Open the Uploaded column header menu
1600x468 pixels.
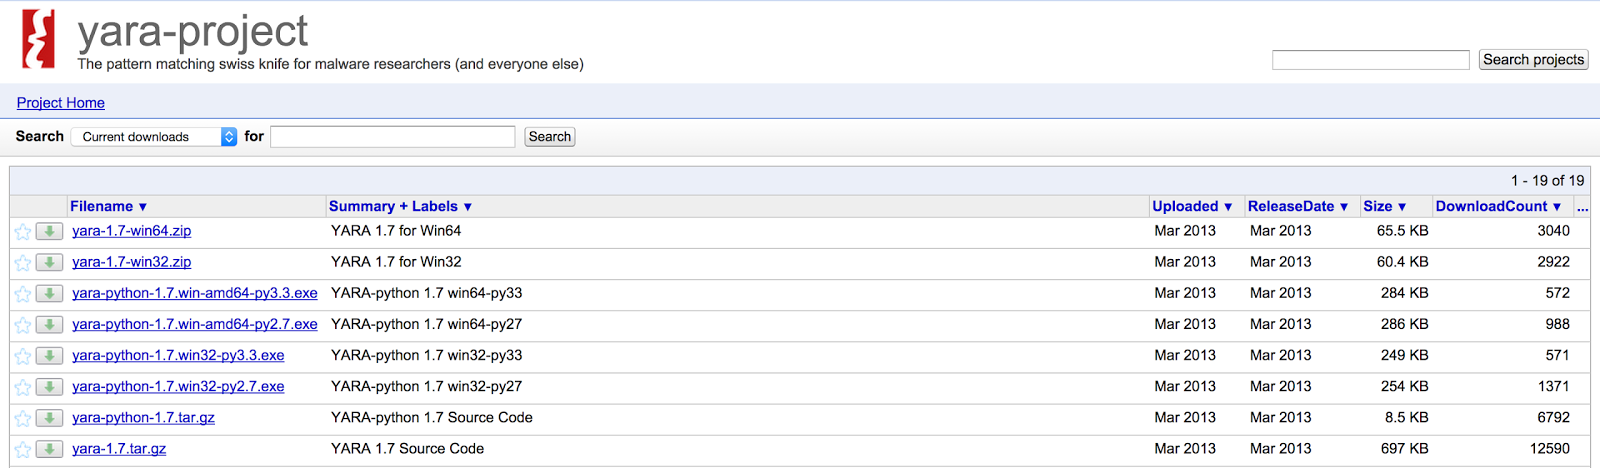point(1192,206)
